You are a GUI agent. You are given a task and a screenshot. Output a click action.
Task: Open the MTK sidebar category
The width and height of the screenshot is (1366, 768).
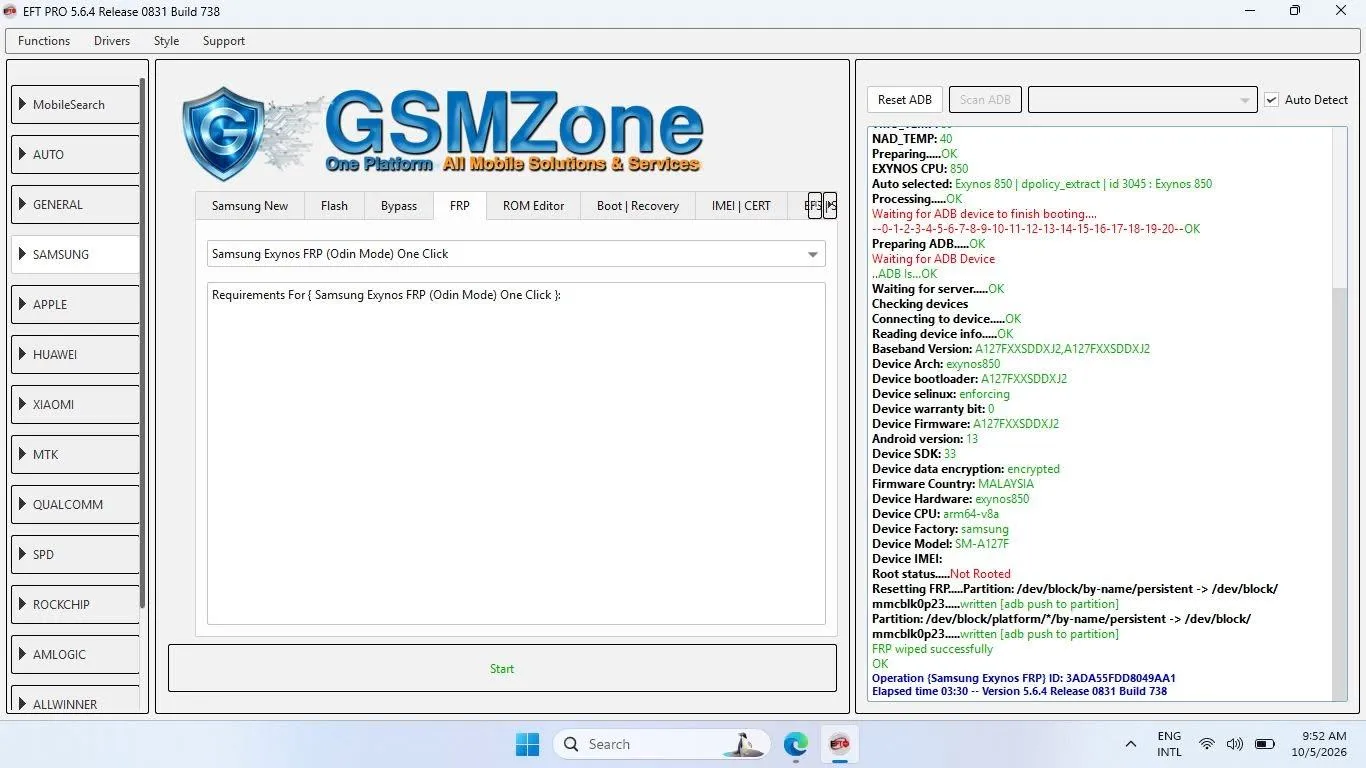pos(75,455)
